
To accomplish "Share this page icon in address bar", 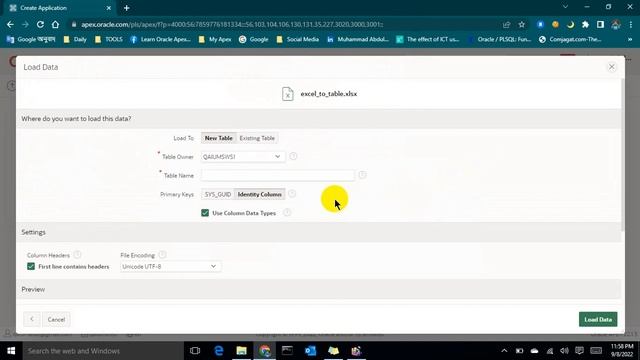I will point(507,24).
